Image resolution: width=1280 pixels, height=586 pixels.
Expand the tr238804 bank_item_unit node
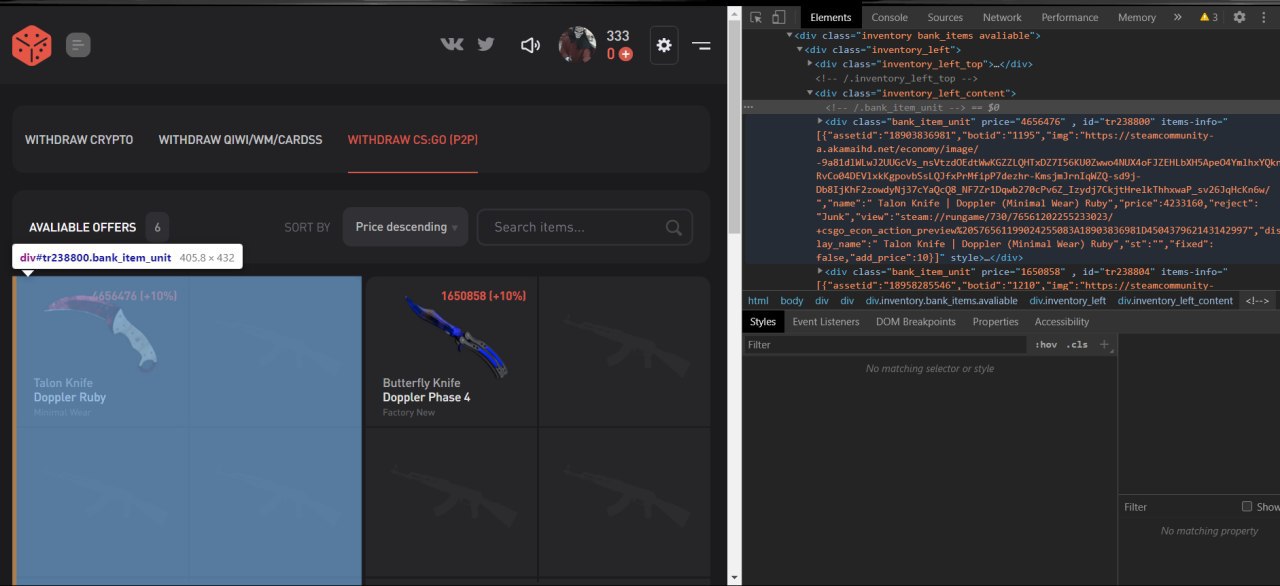click(821, 271)
